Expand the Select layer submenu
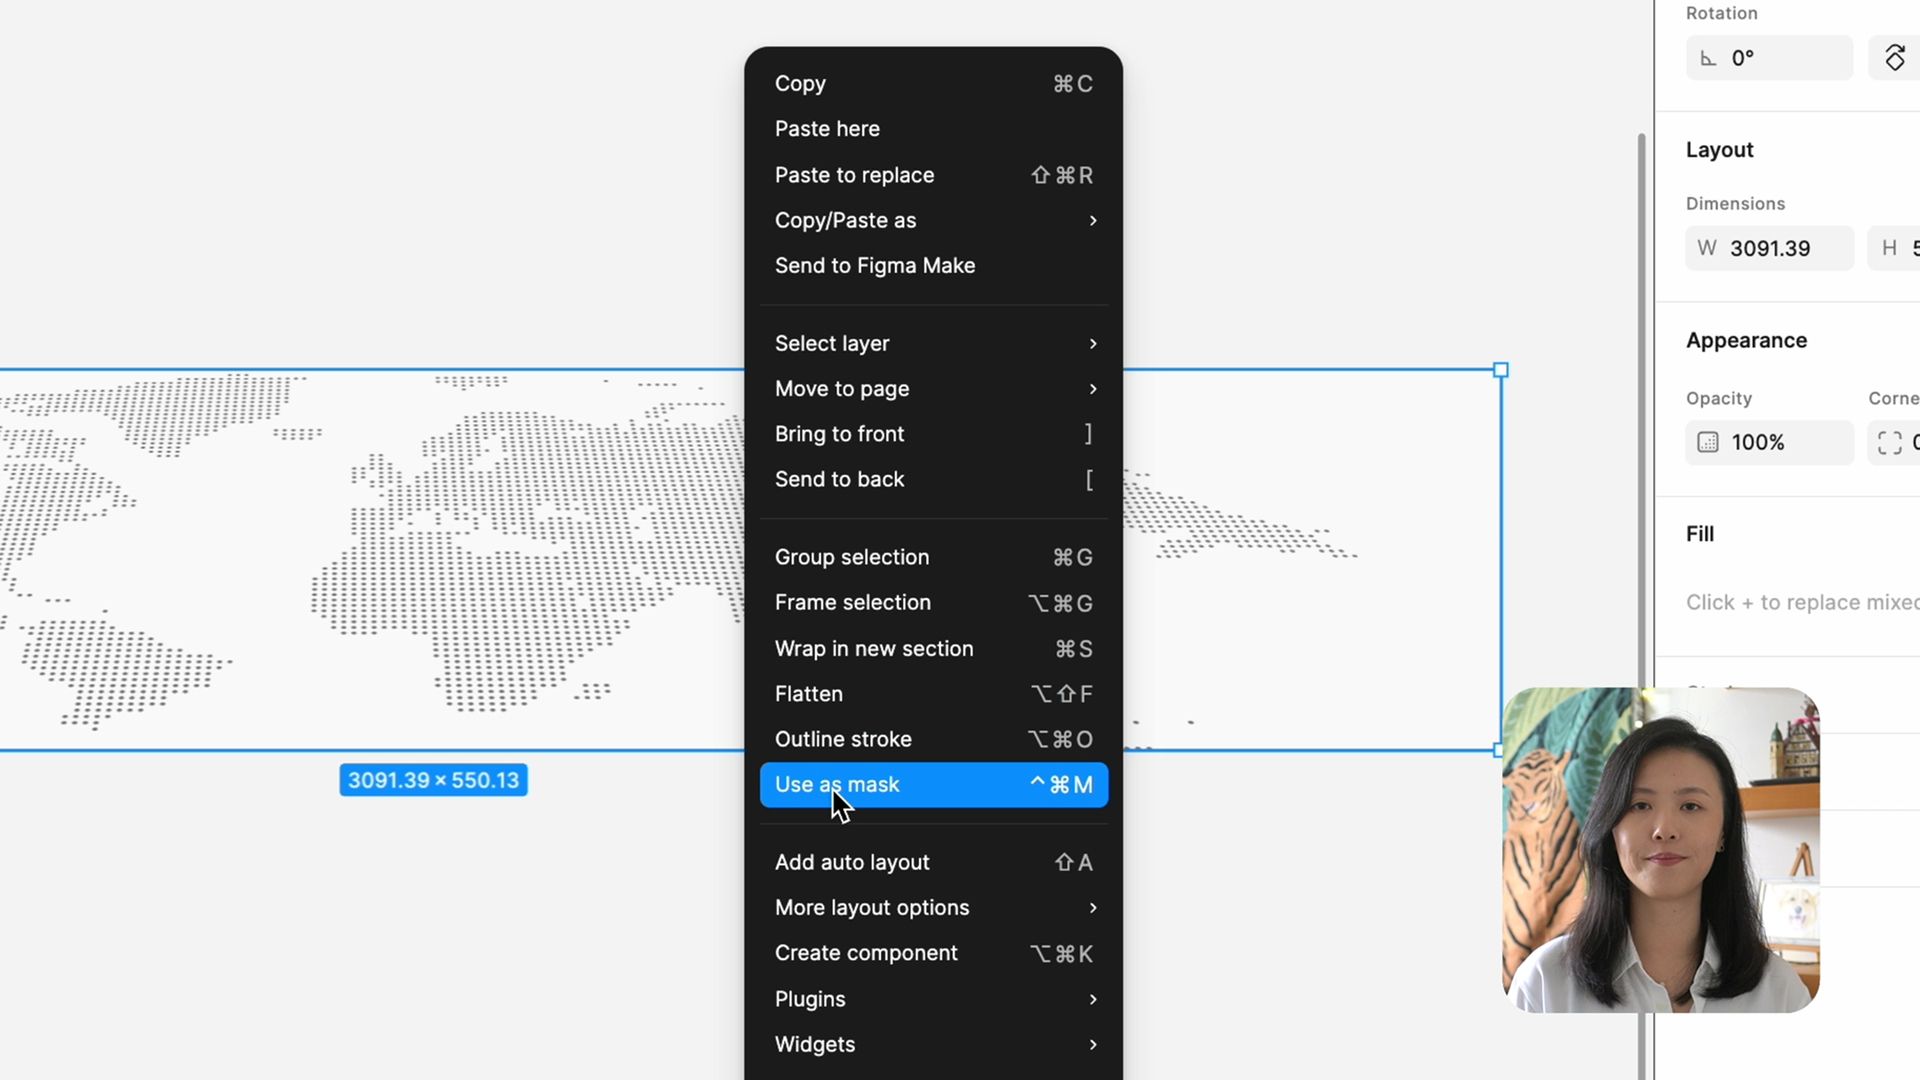The height and width of the screenshot is (1080, 1920). 933,343
